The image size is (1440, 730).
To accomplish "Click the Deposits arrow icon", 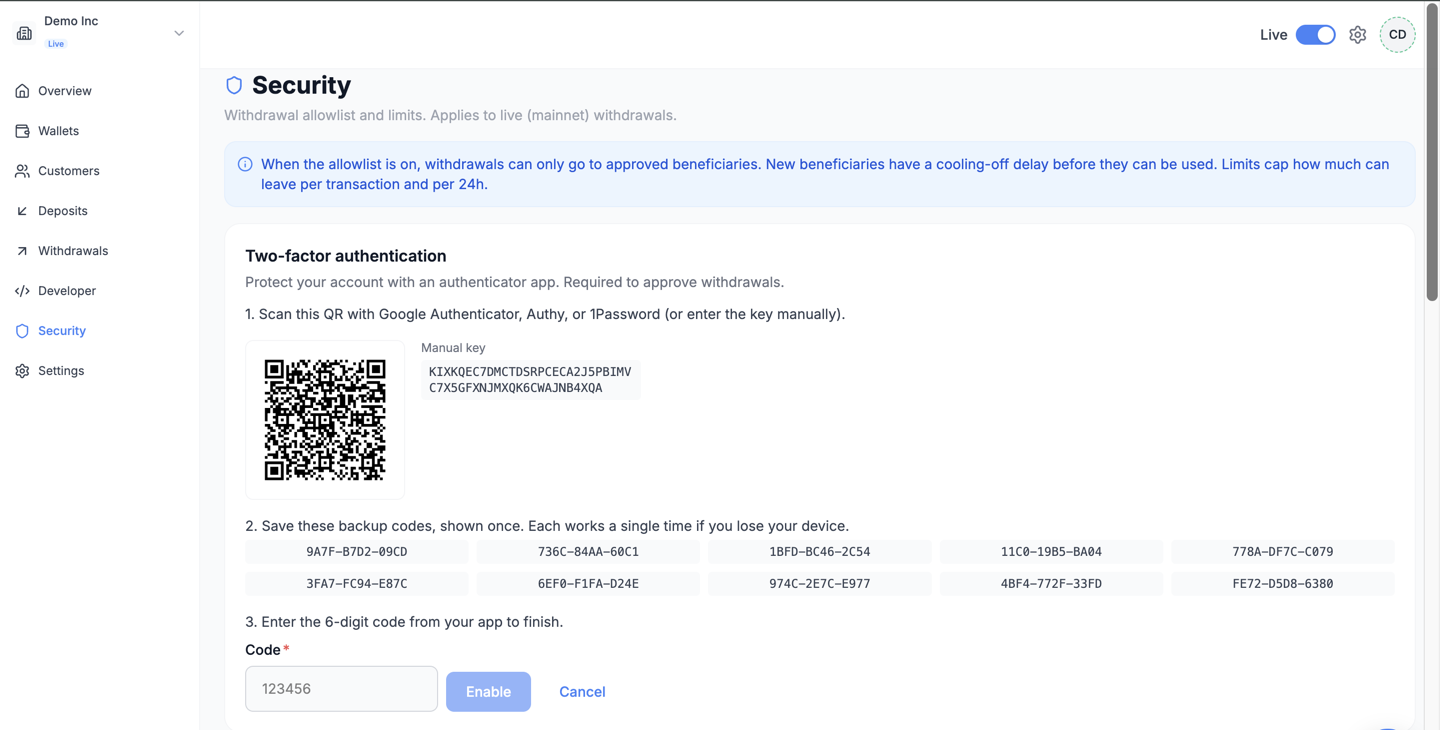I will point(22,211).
